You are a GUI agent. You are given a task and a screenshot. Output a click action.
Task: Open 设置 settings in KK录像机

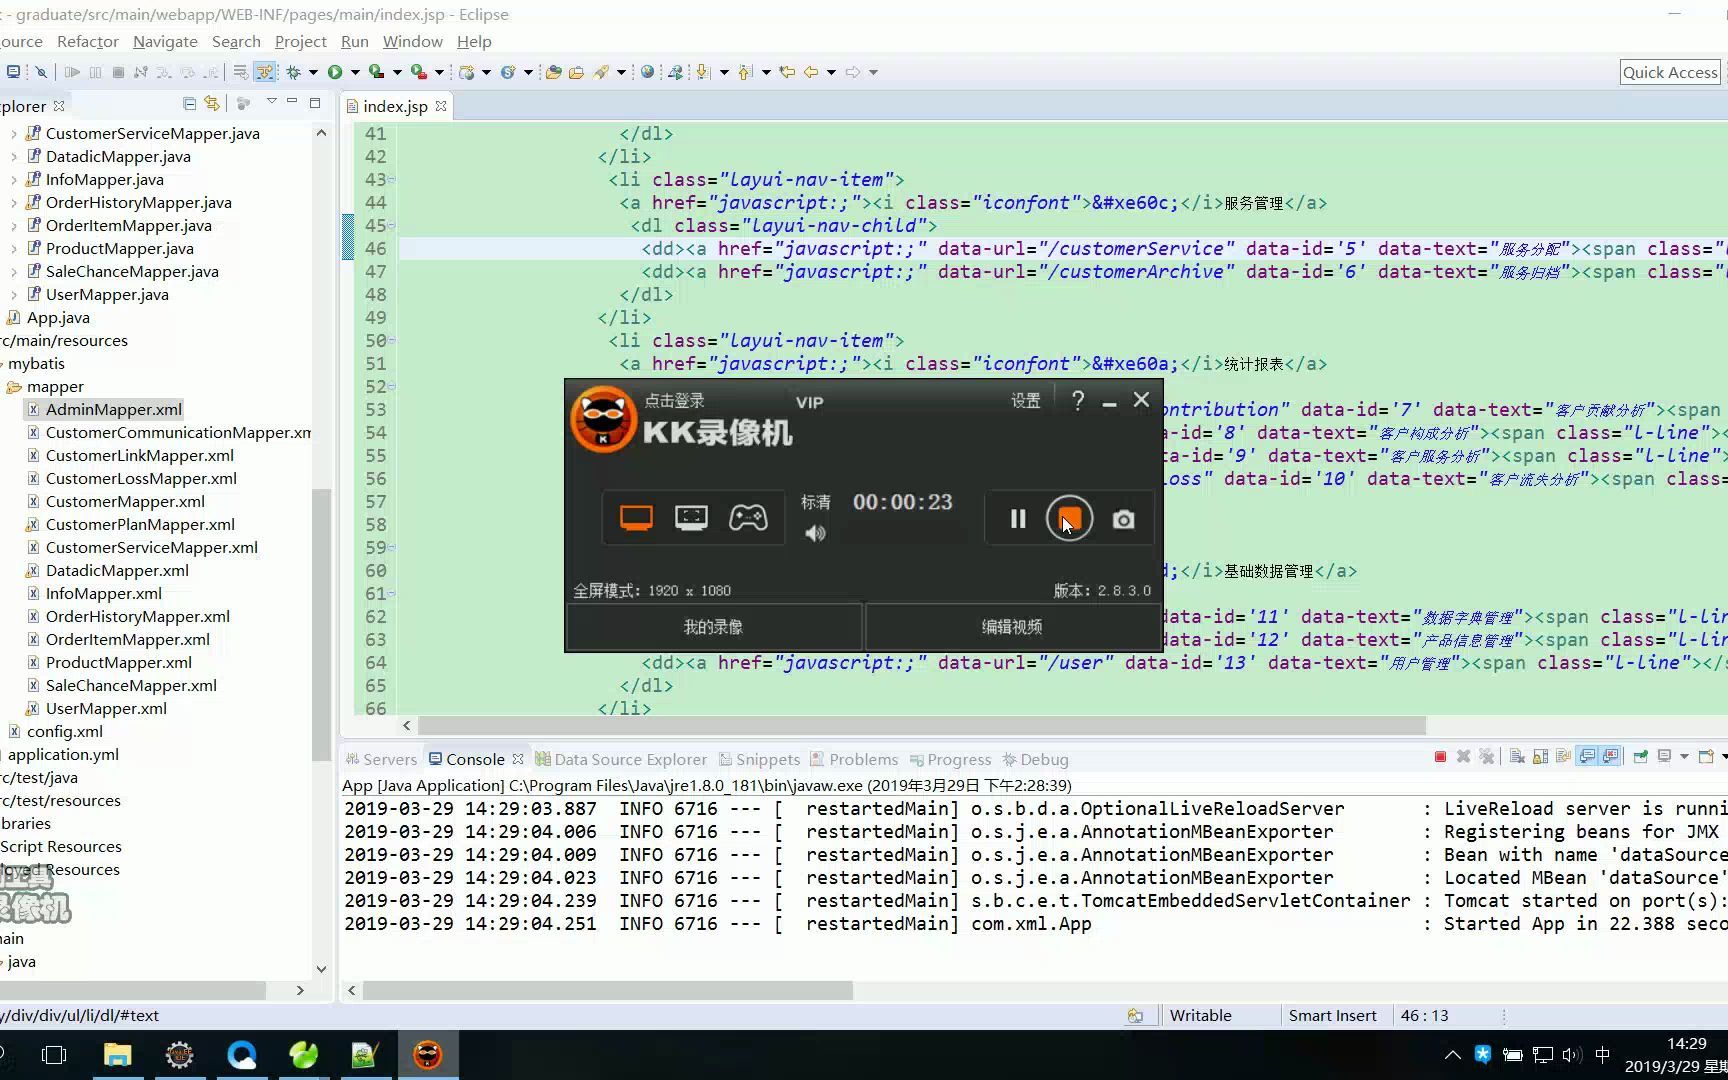tap(1025, 400)
